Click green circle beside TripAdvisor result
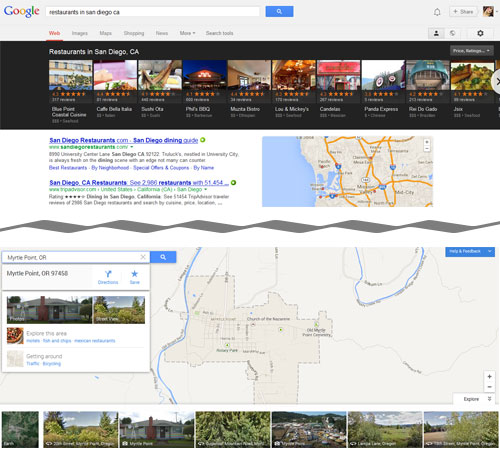This screenshot has width=500, height=450. 233,183
